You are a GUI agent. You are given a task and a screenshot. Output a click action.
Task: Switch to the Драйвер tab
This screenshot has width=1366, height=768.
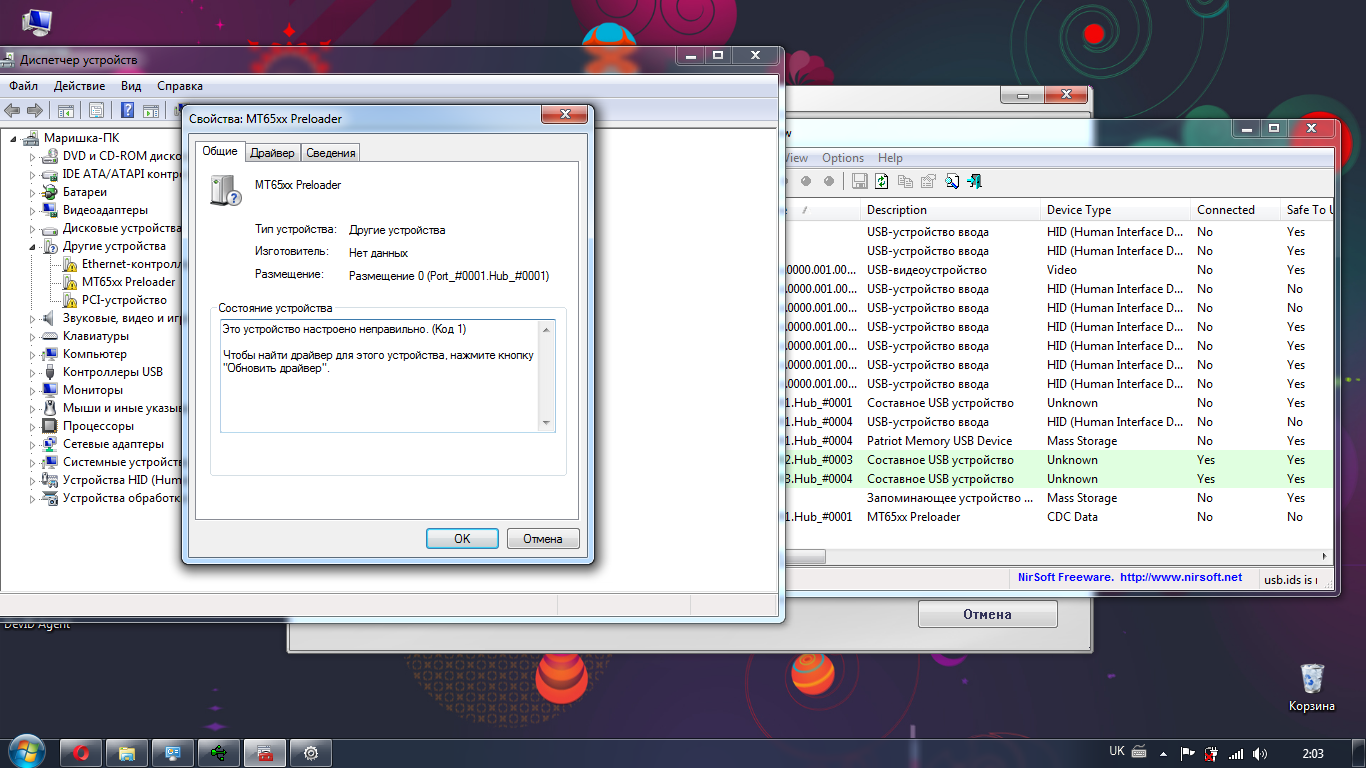[272, 152]
